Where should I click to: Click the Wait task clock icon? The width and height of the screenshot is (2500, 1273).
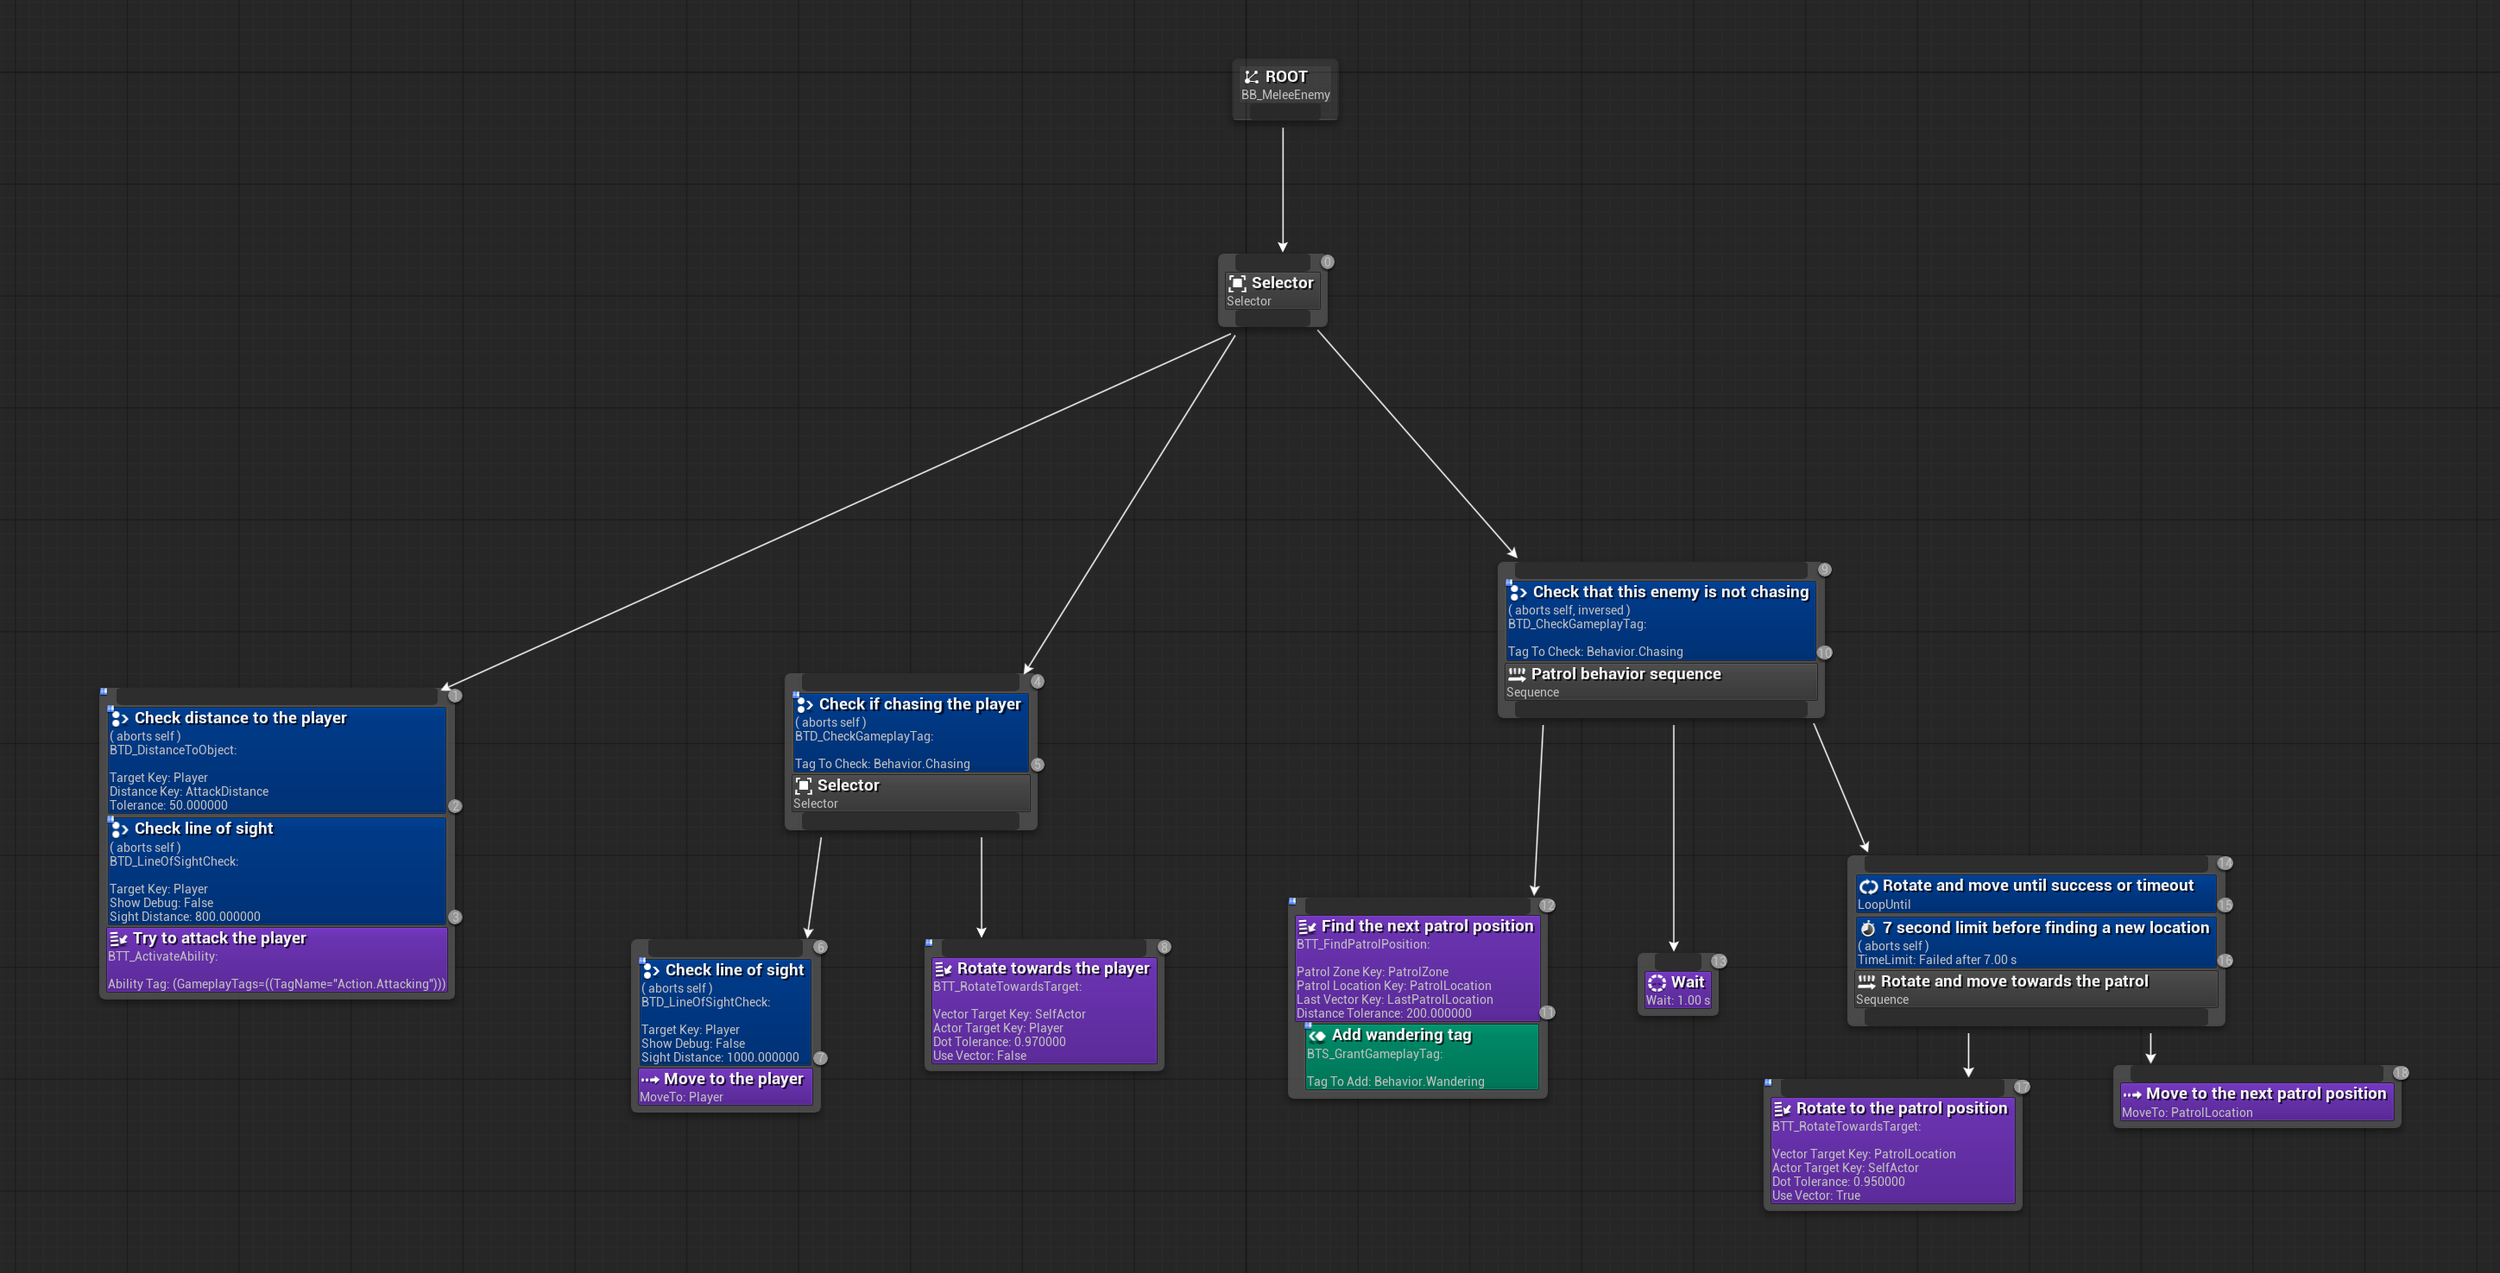click(x=1656, y=983)
